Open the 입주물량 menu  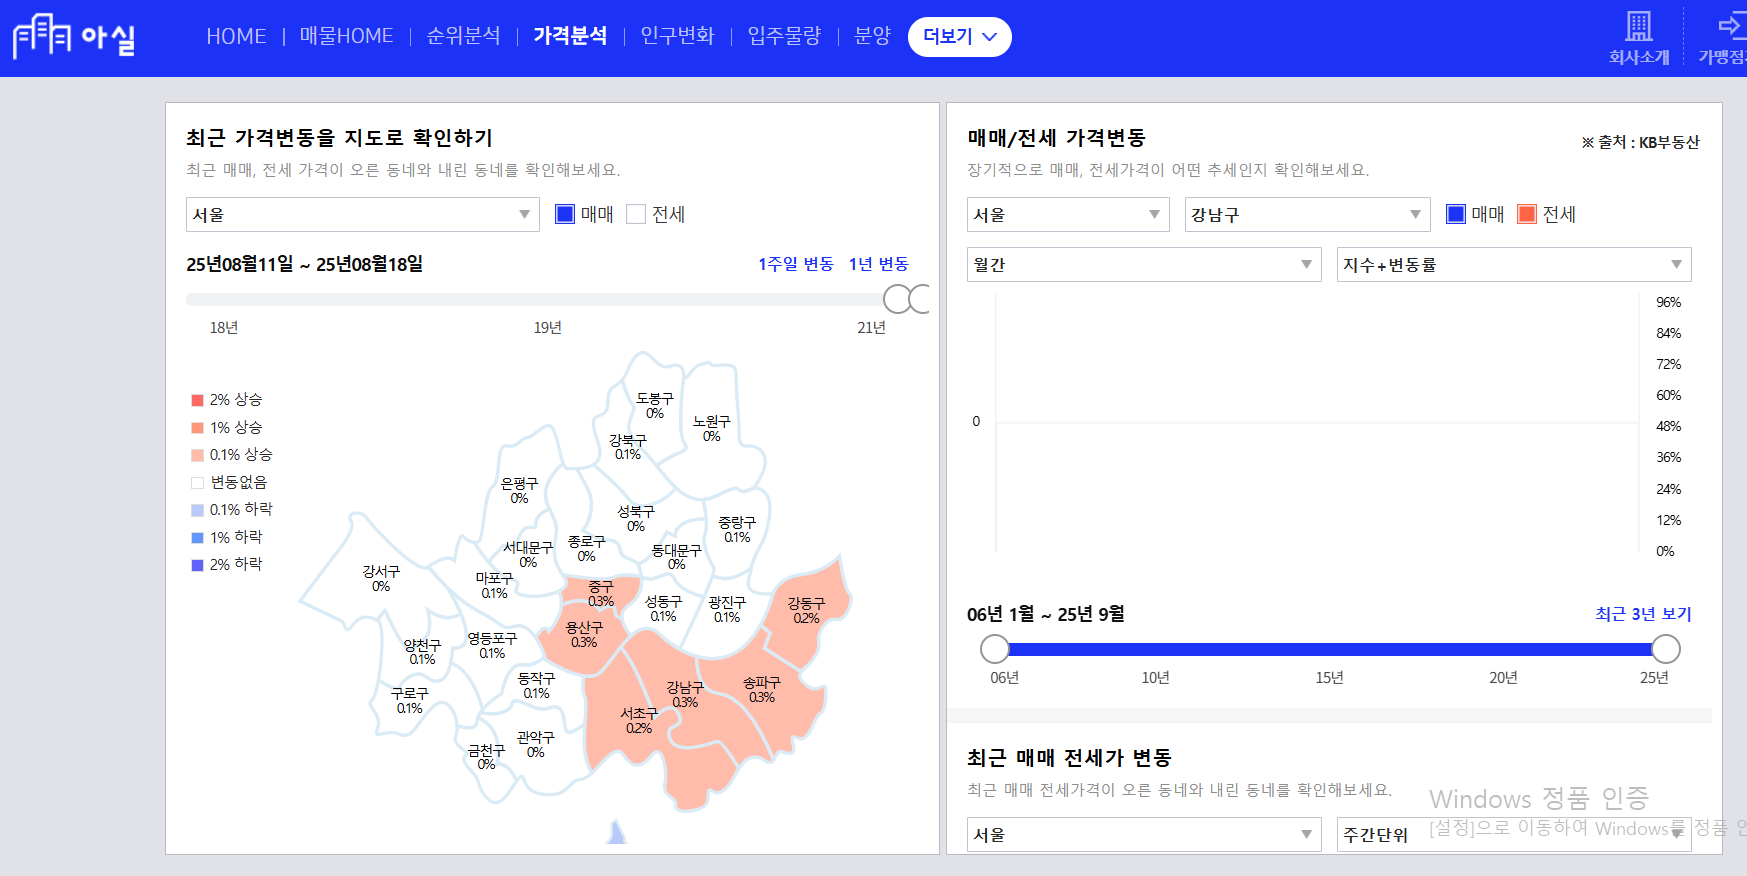coord(784,36)
